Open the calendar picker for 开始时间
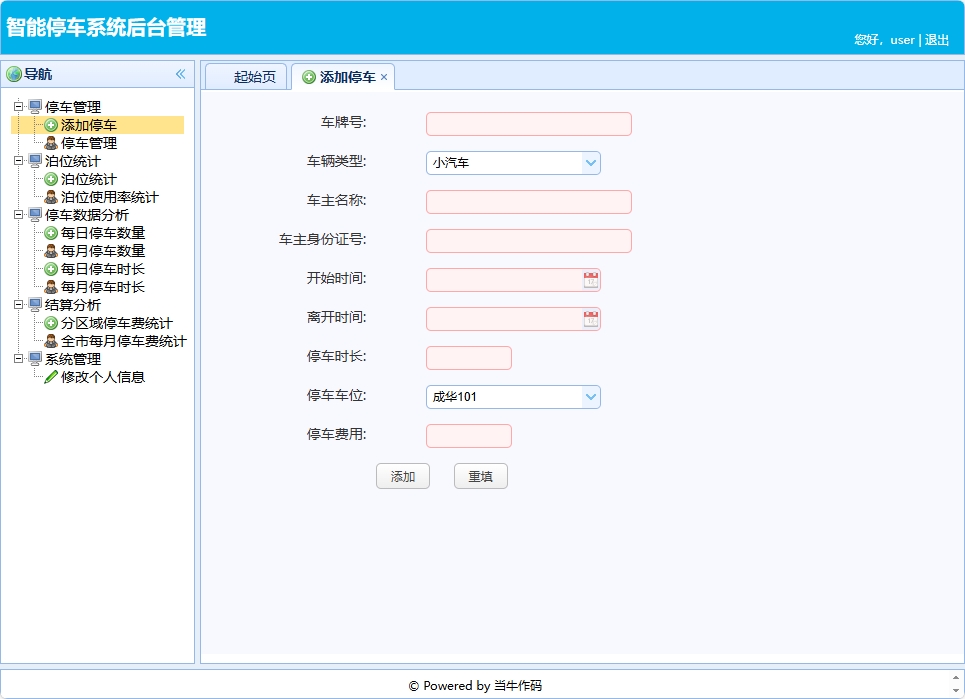This screenshot has height=699, width=965. [x=591, y=279]
